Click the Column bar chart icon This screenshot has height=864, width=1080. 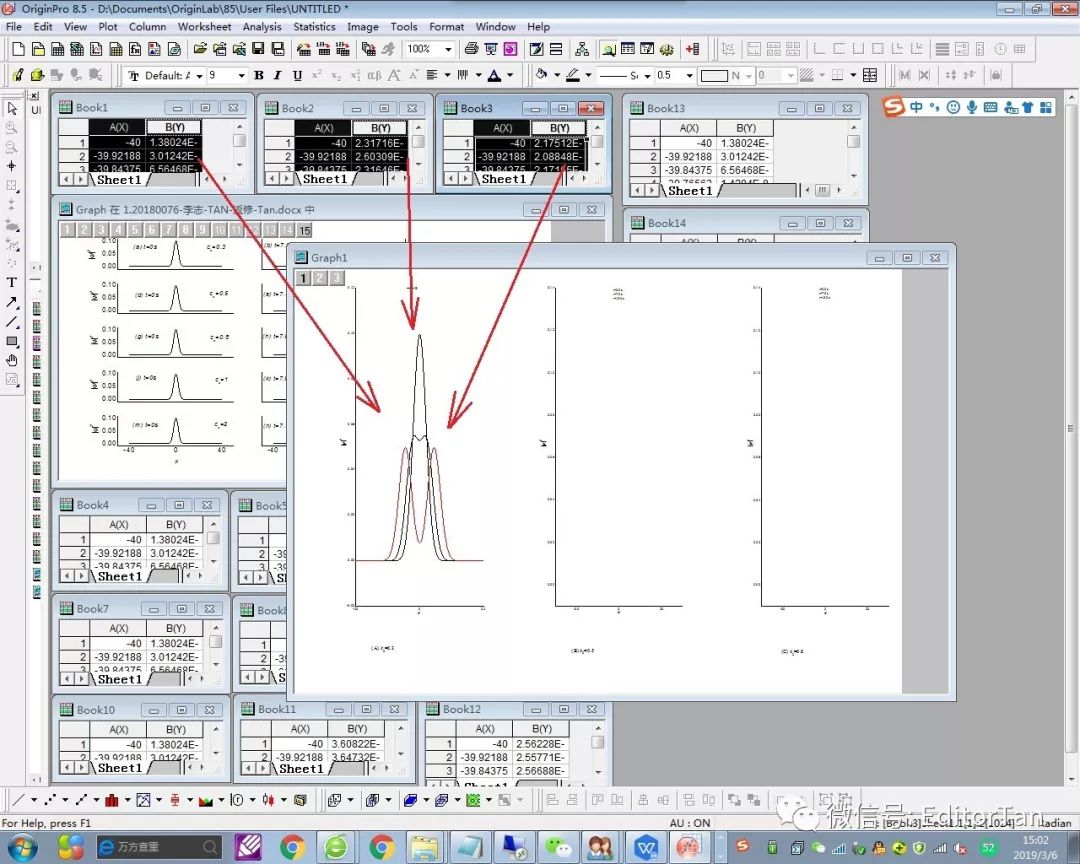(x=112, y=800)
